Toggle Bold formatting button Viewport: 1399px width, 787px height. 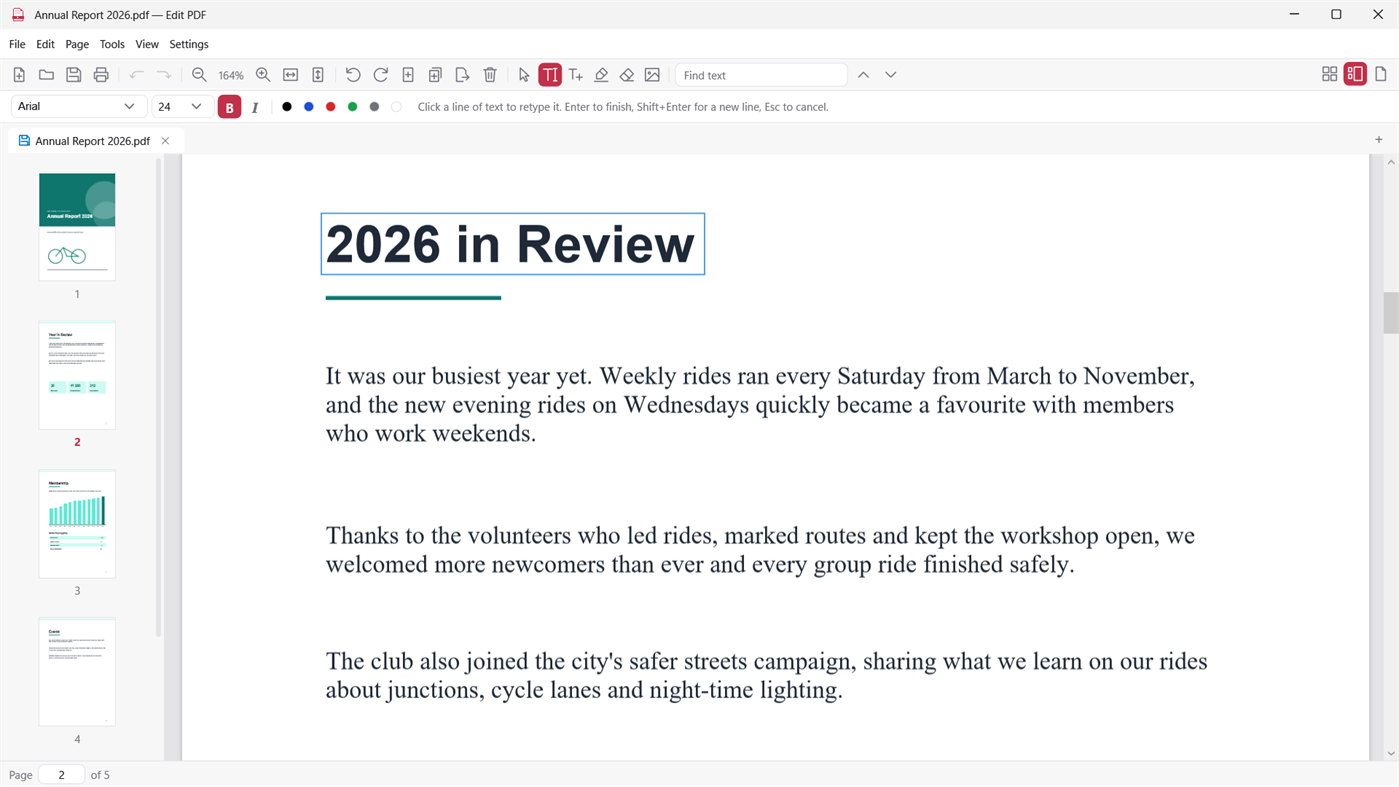(229, 107)
